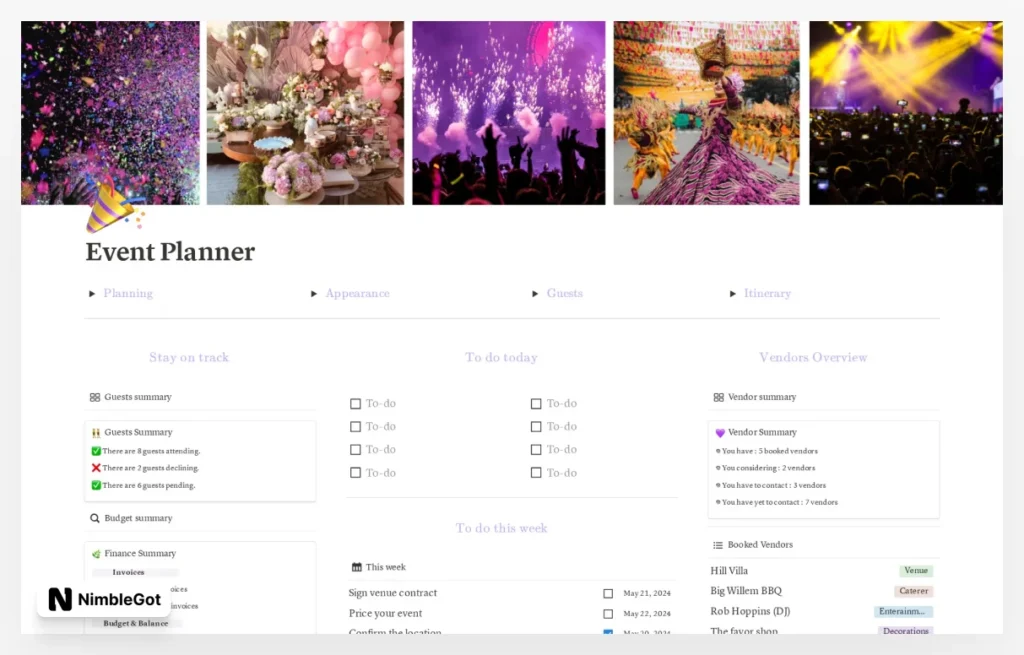The image size is (1024, 655).
Task: Open the Price your event task
Action: click(x=385, y=613)
